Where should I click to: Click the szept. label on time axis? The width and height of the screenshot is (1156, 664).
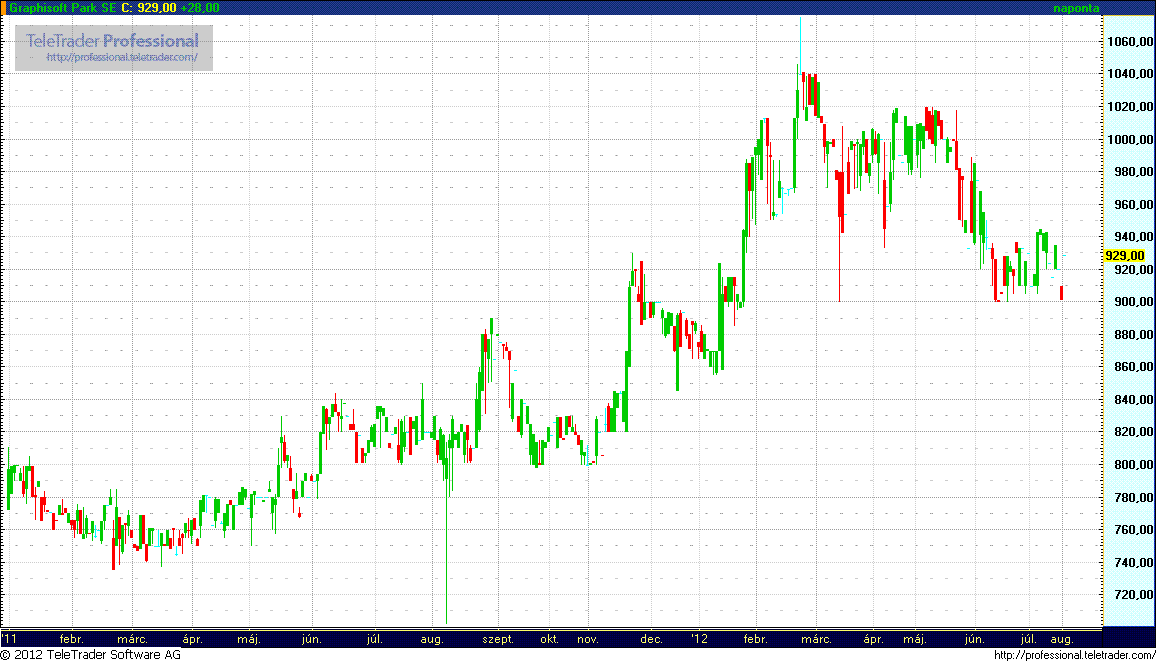tap(498, 640)
